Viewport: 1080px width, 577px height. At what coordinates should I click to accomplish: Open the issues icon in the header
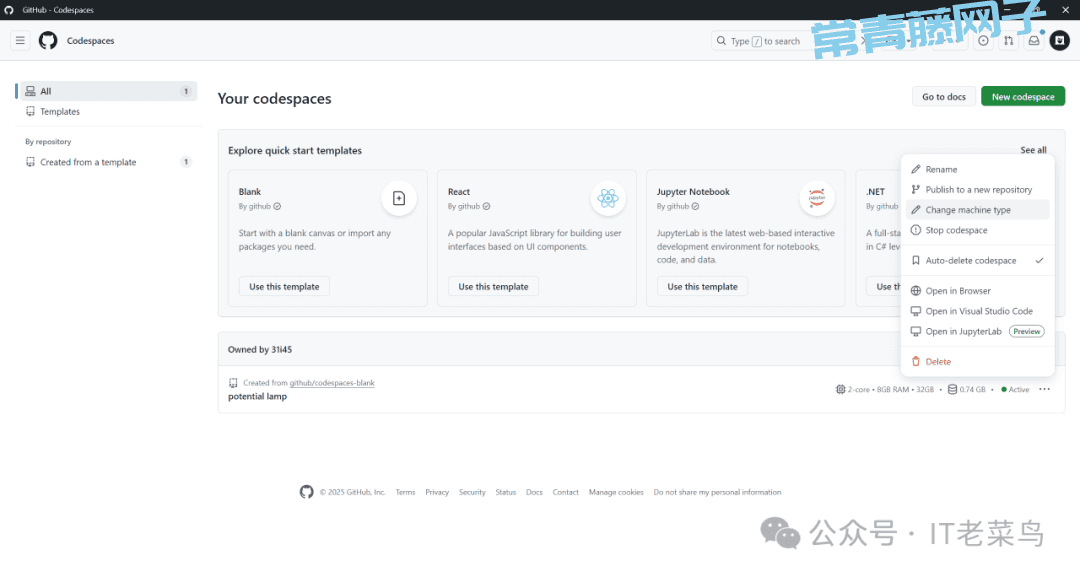click(984, 41)
